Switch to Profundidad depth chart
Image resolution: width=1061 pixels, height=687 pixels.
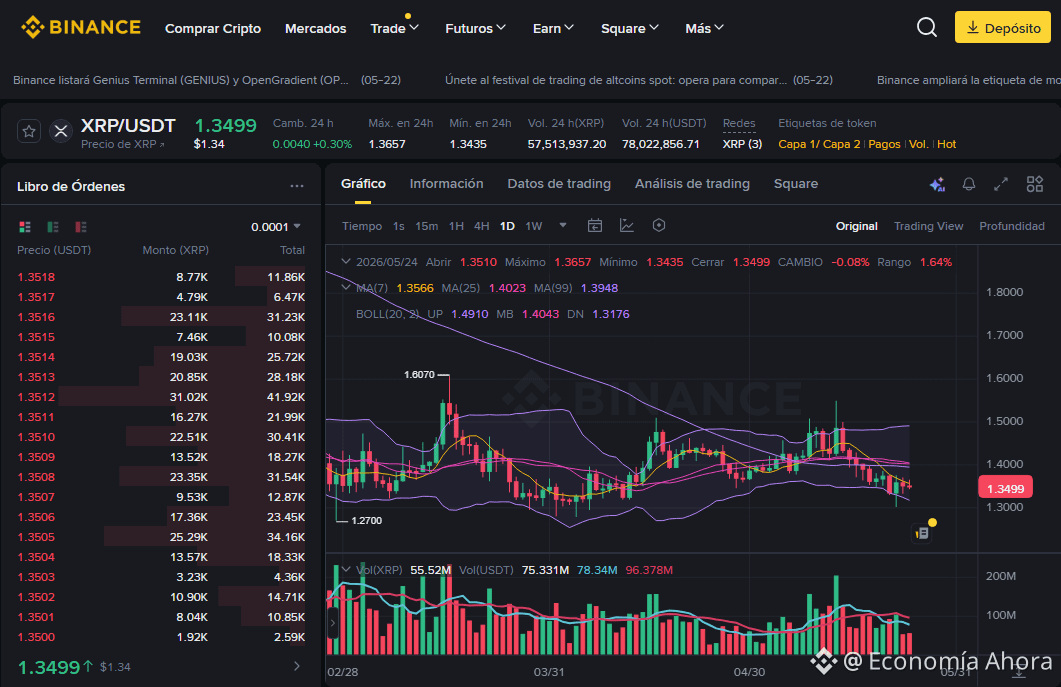(1012, 226)
